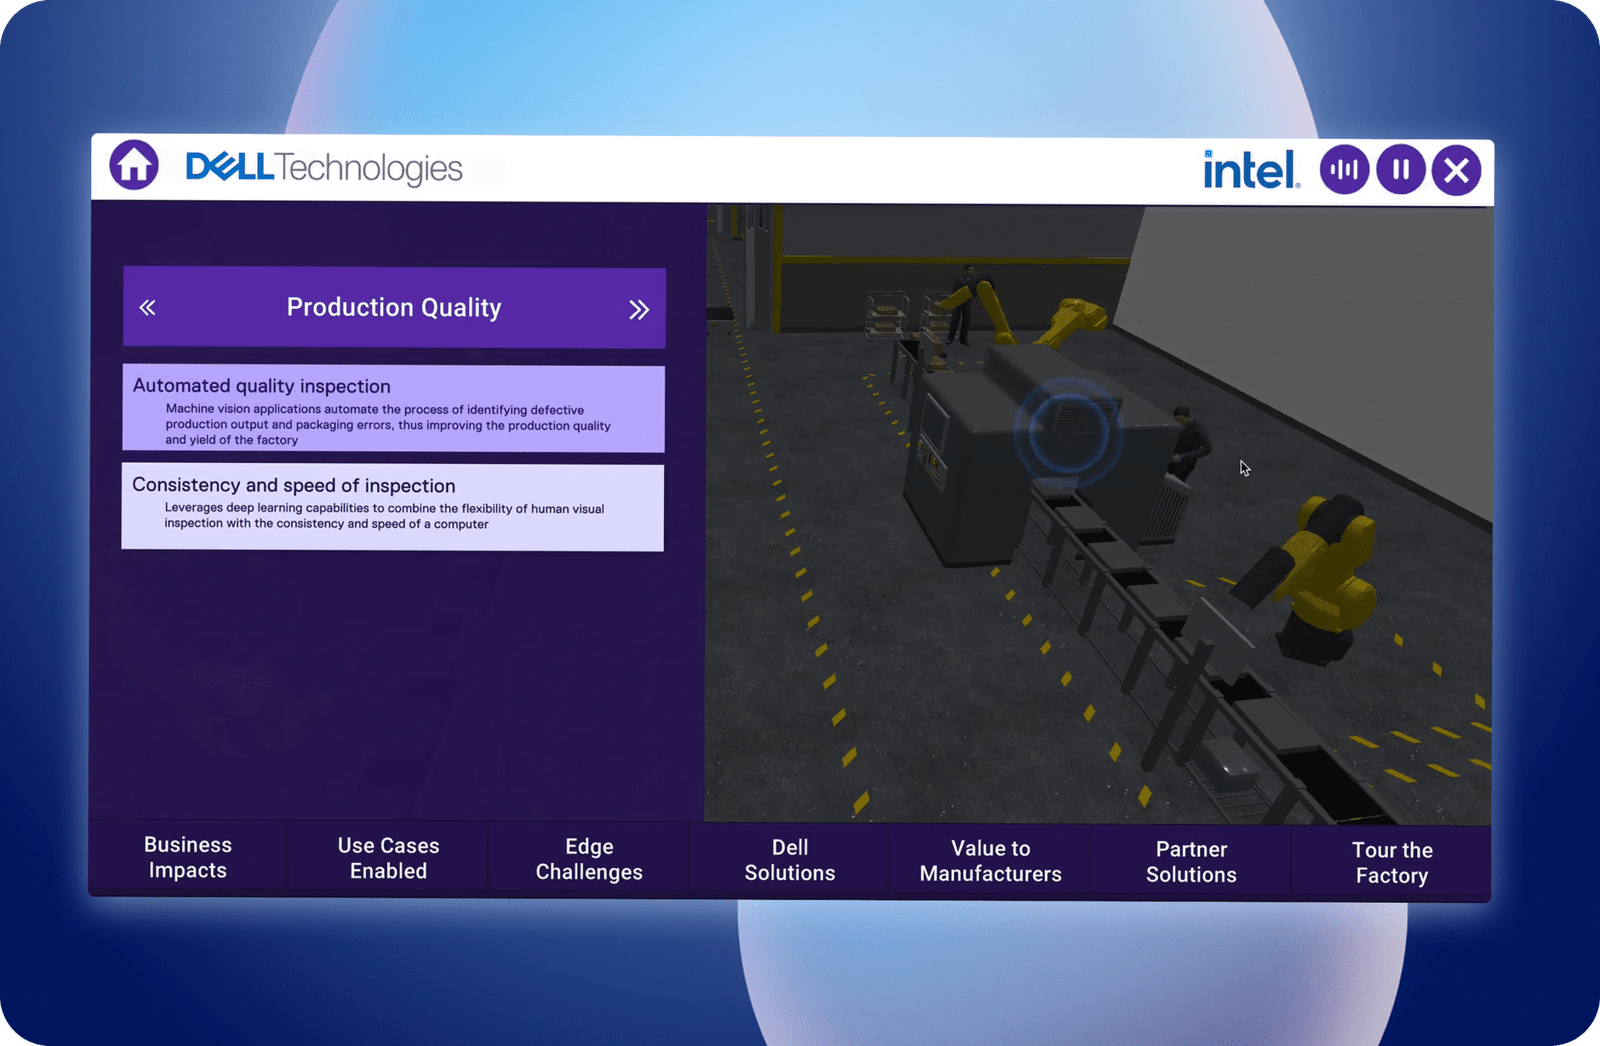
Task: Click the Intel logo
Action: 1250,170
